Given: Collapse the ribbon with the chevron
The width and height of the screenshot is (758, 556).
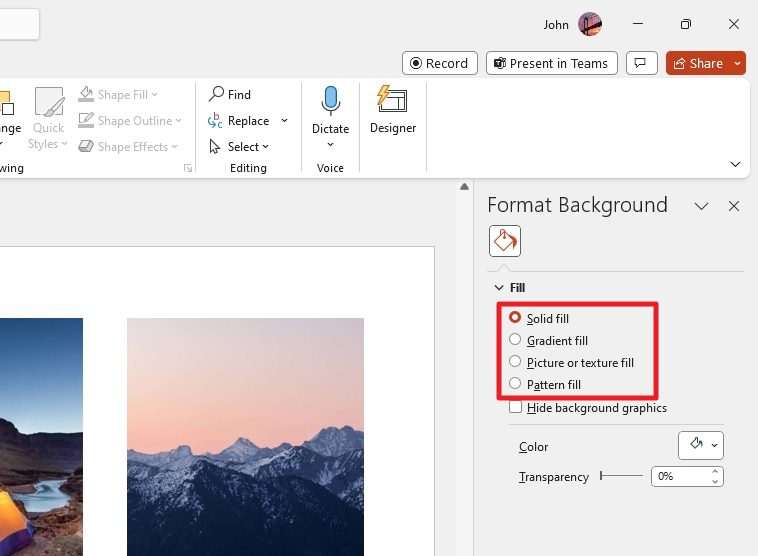Looking at the screenshot, I should click(735, 164).
